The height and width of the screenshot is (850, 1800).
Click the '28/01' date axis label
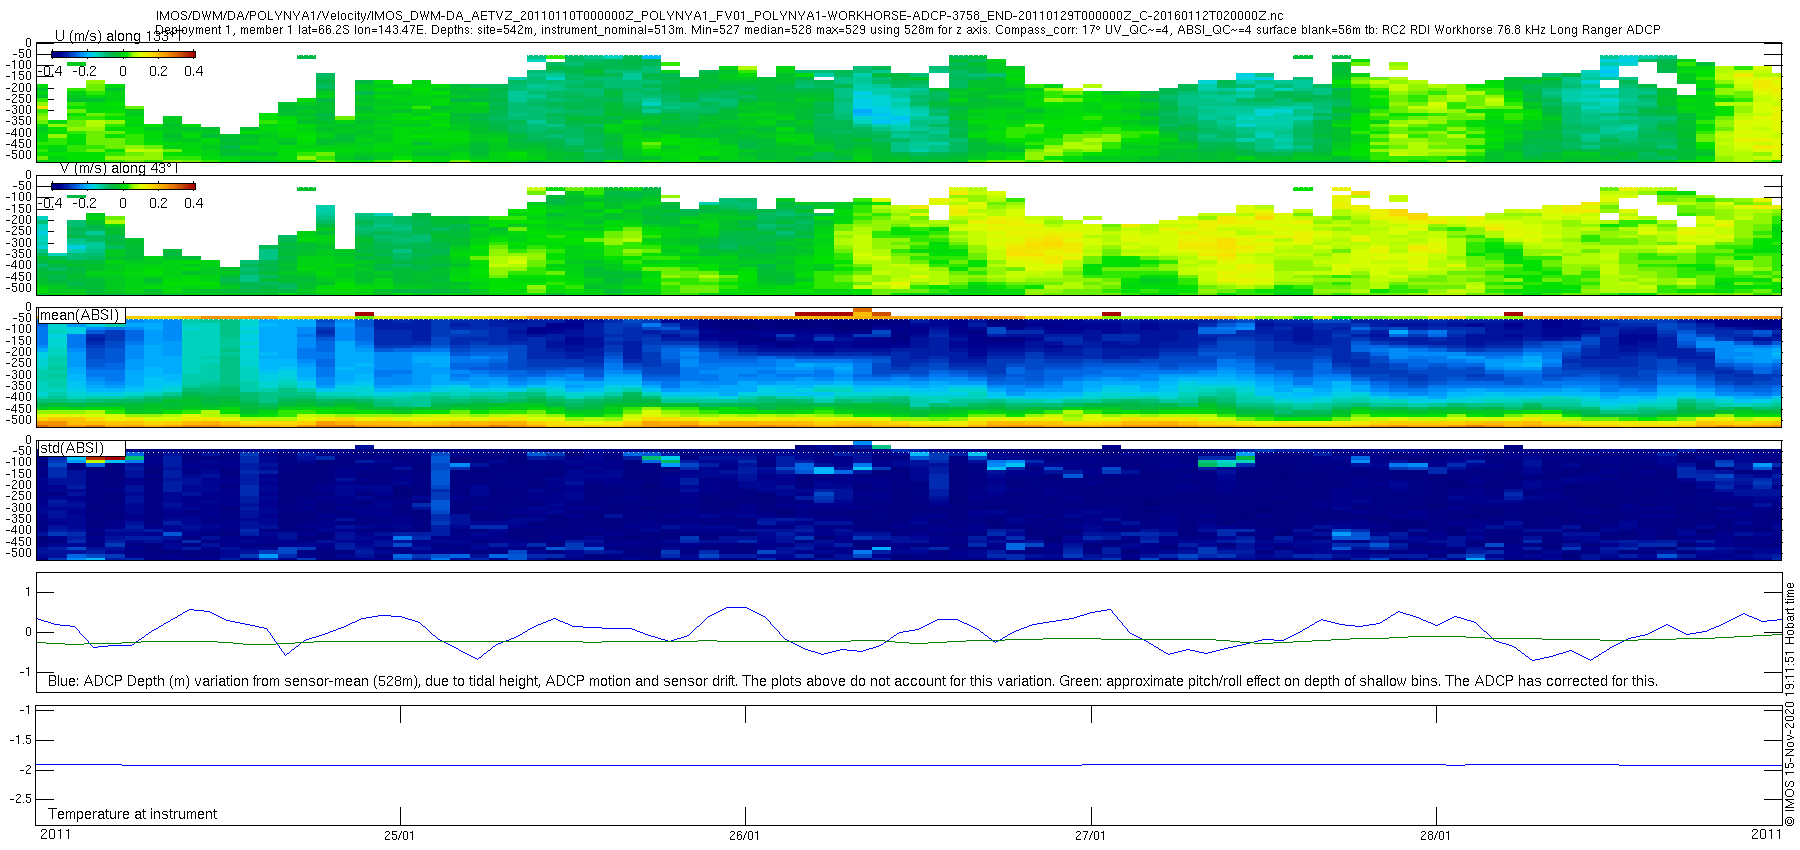pyautogui.click(x=1435, y=836)
